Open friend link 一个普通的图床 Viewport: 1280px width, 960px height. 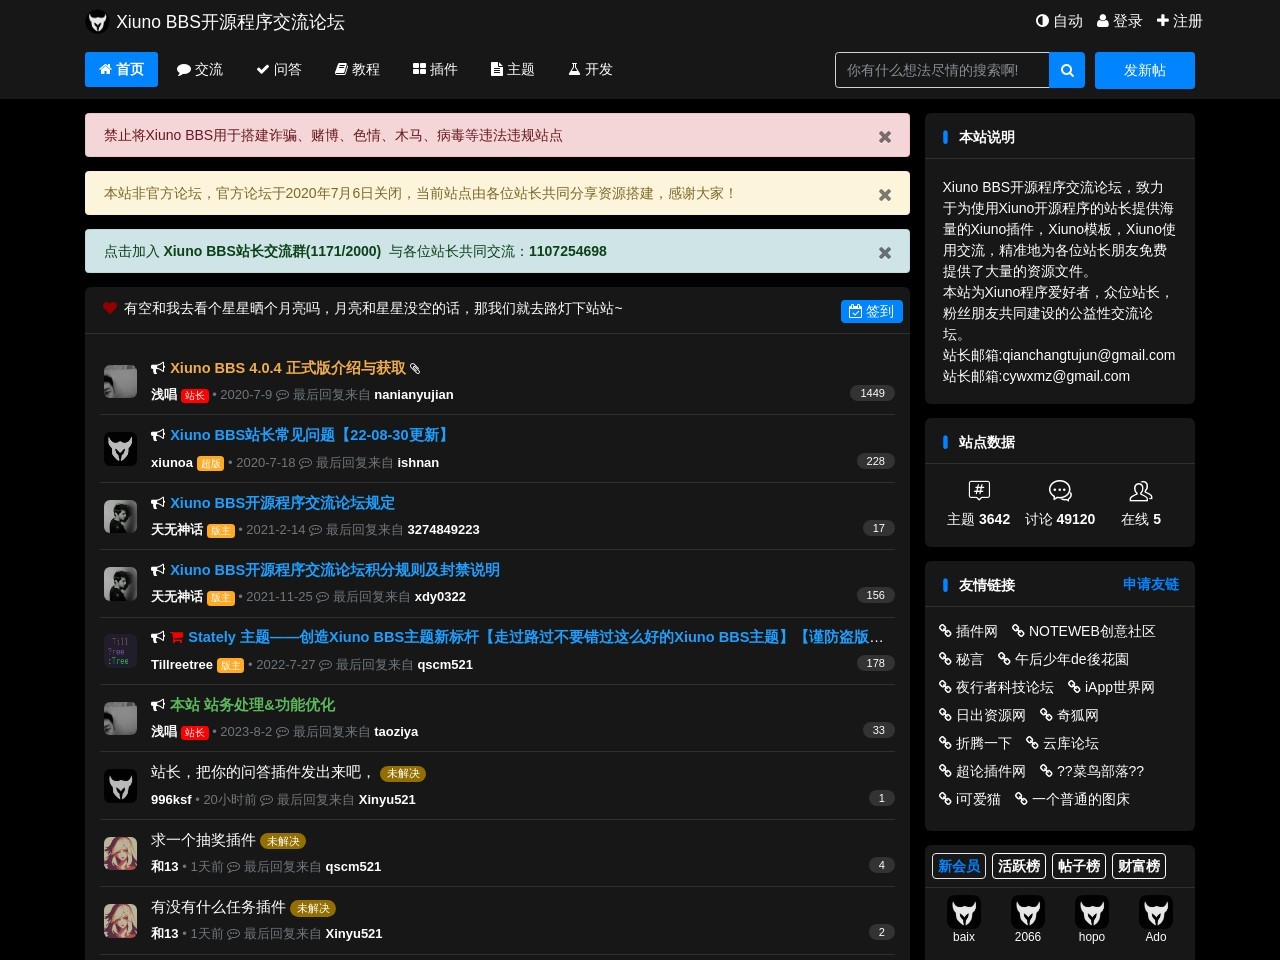(1072, 799)
